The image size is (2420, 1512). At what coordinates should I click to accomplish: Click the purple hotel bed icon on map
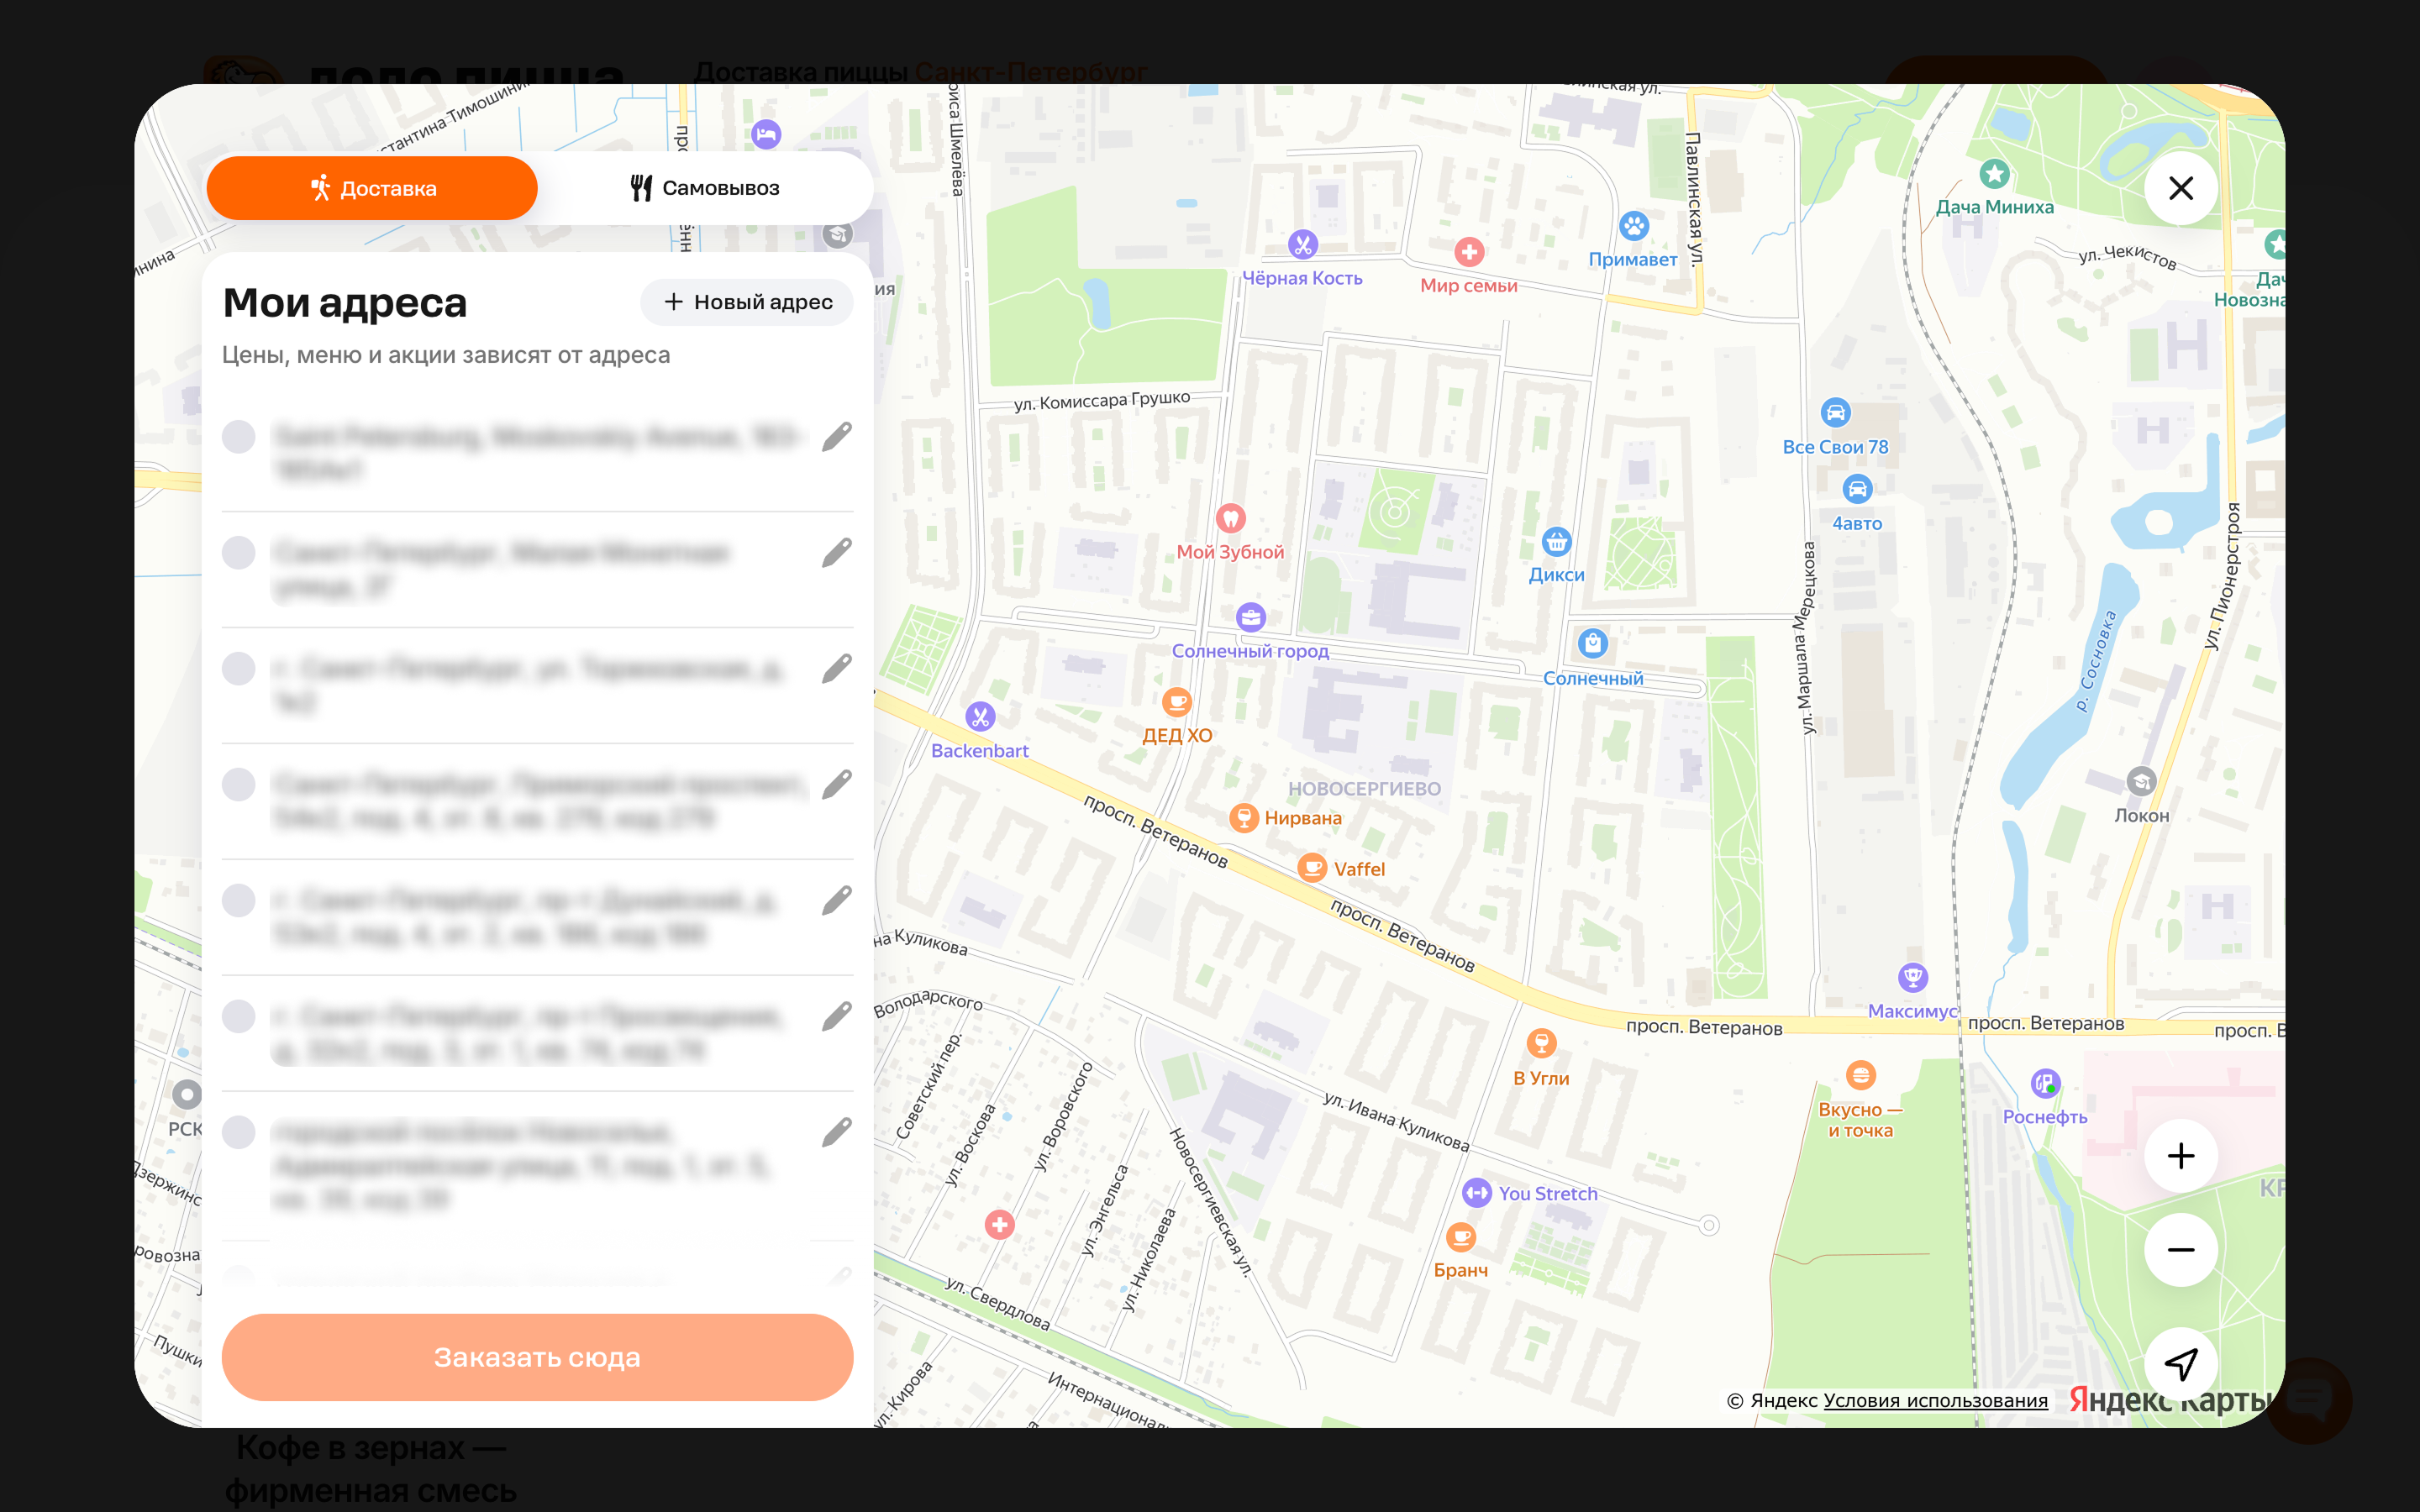click(766, 133)
